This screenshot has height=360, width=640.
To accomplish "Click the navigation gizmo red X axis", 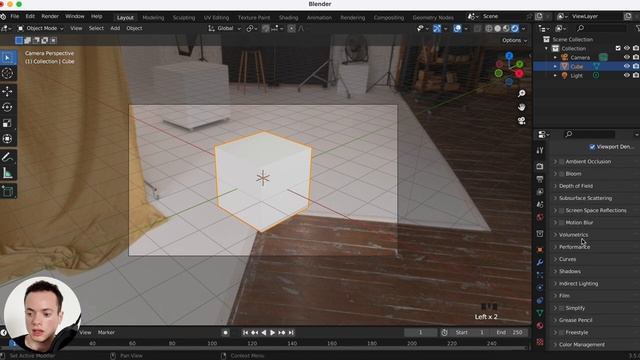I will 519,74.
